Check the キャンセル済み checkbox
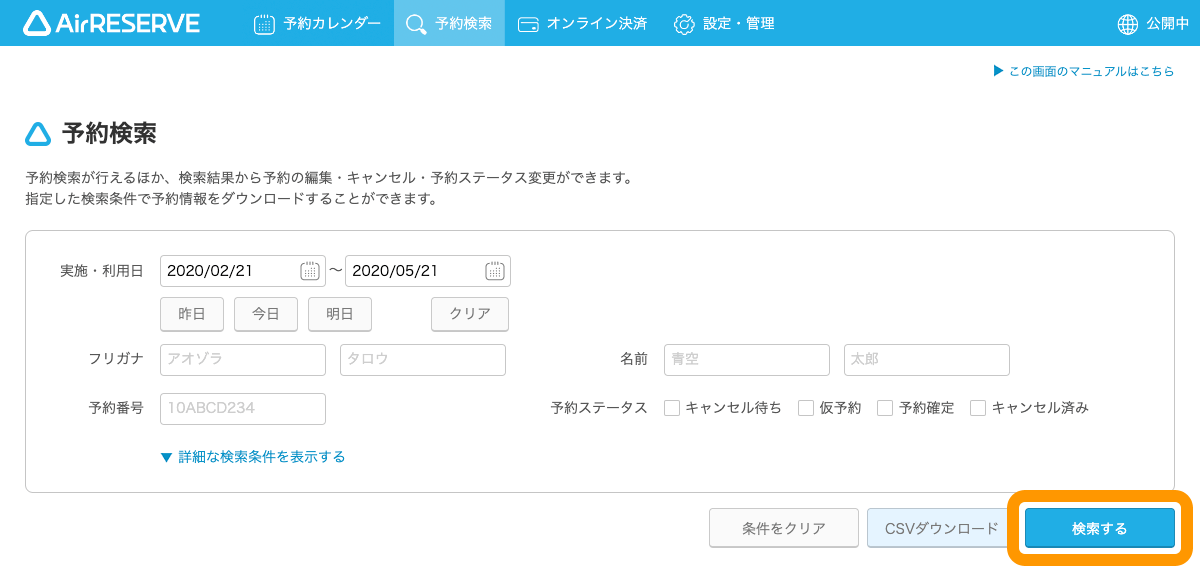The height and width of the screenshot is (586, 1200). point(978,408)
